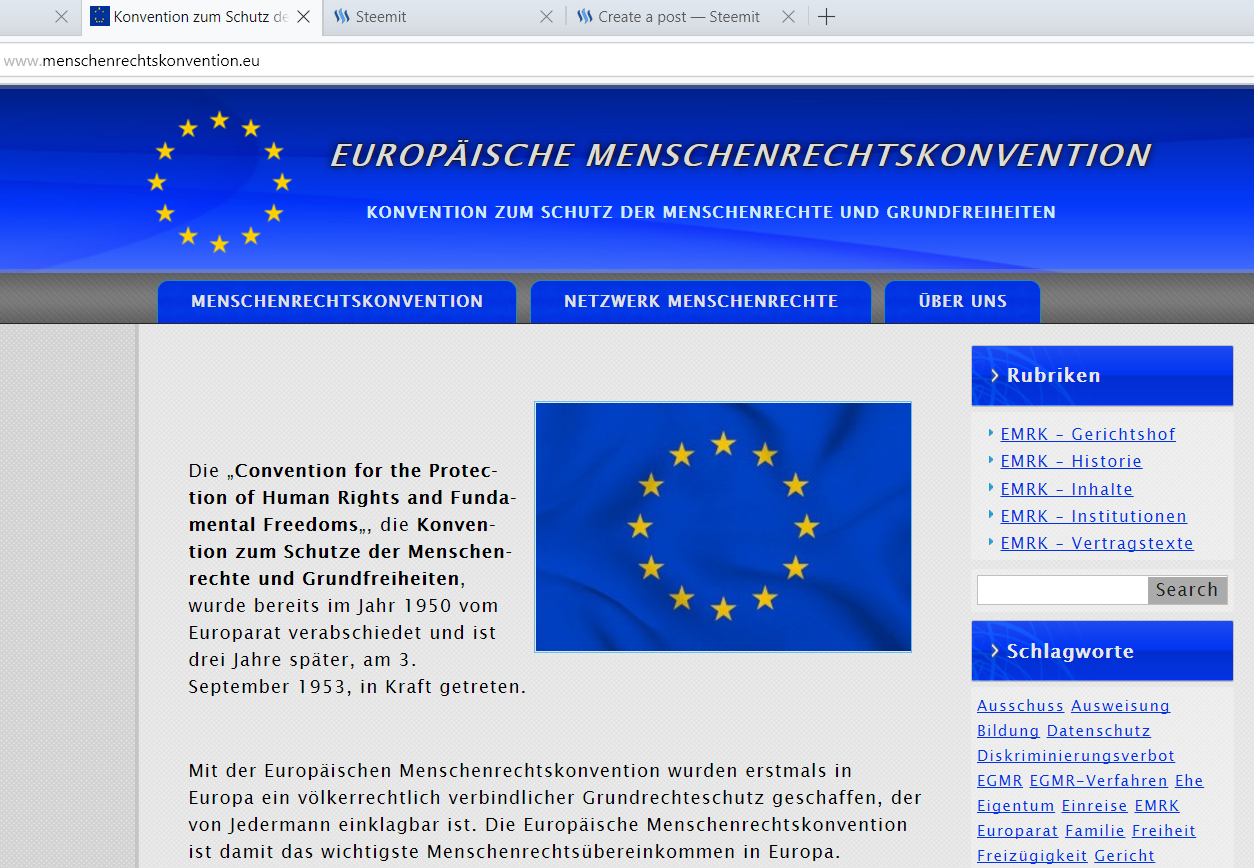Open the EMRK – Inhalte link
1254x868 pixels.
point(1067,489)
